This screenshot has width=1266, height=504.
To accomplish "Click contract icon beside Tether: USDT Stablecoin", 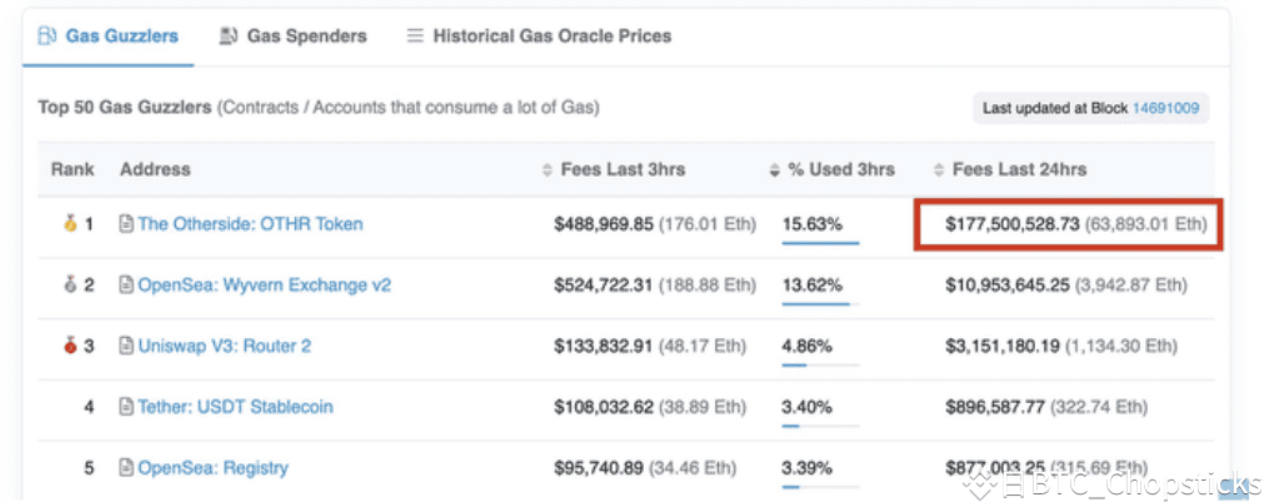I will pos(126,407).
